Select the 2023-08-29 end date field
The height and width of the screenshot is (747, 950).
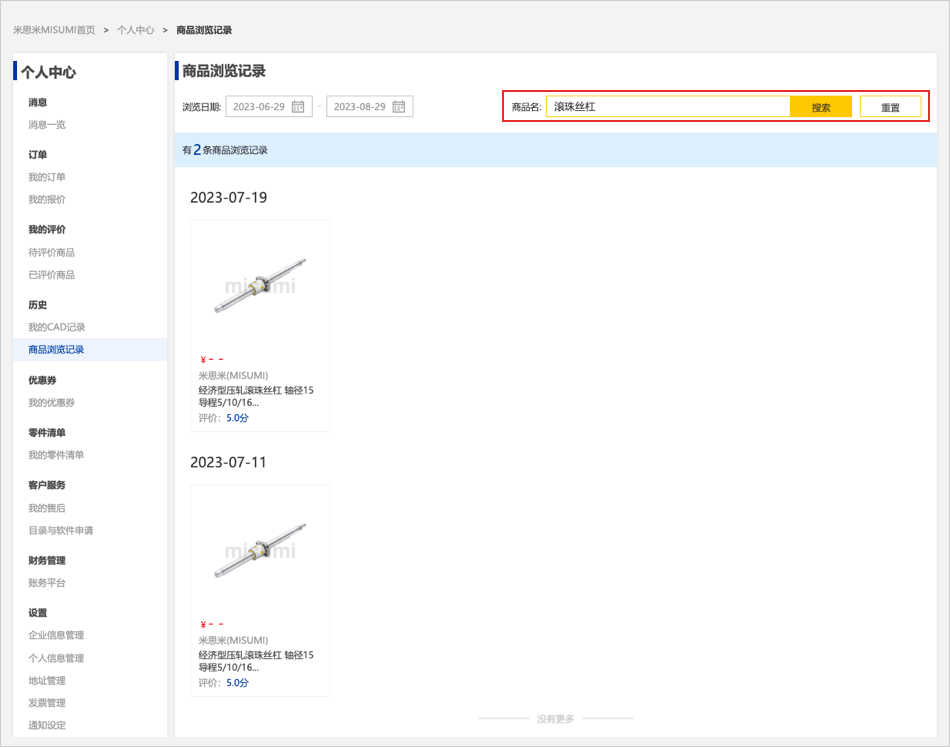tap(360, 107)
